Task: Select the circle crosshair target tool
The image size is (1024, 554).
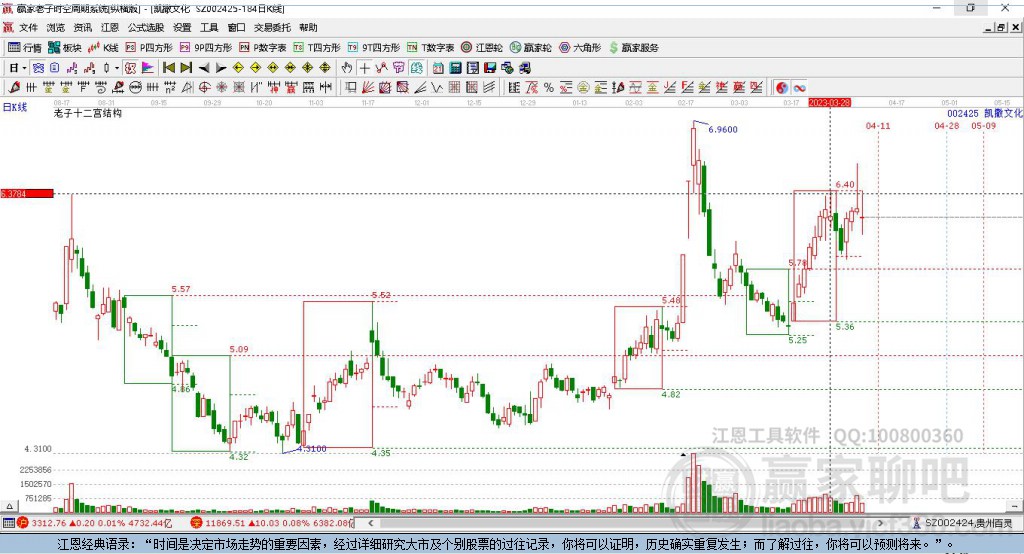Action: [204, 88]
